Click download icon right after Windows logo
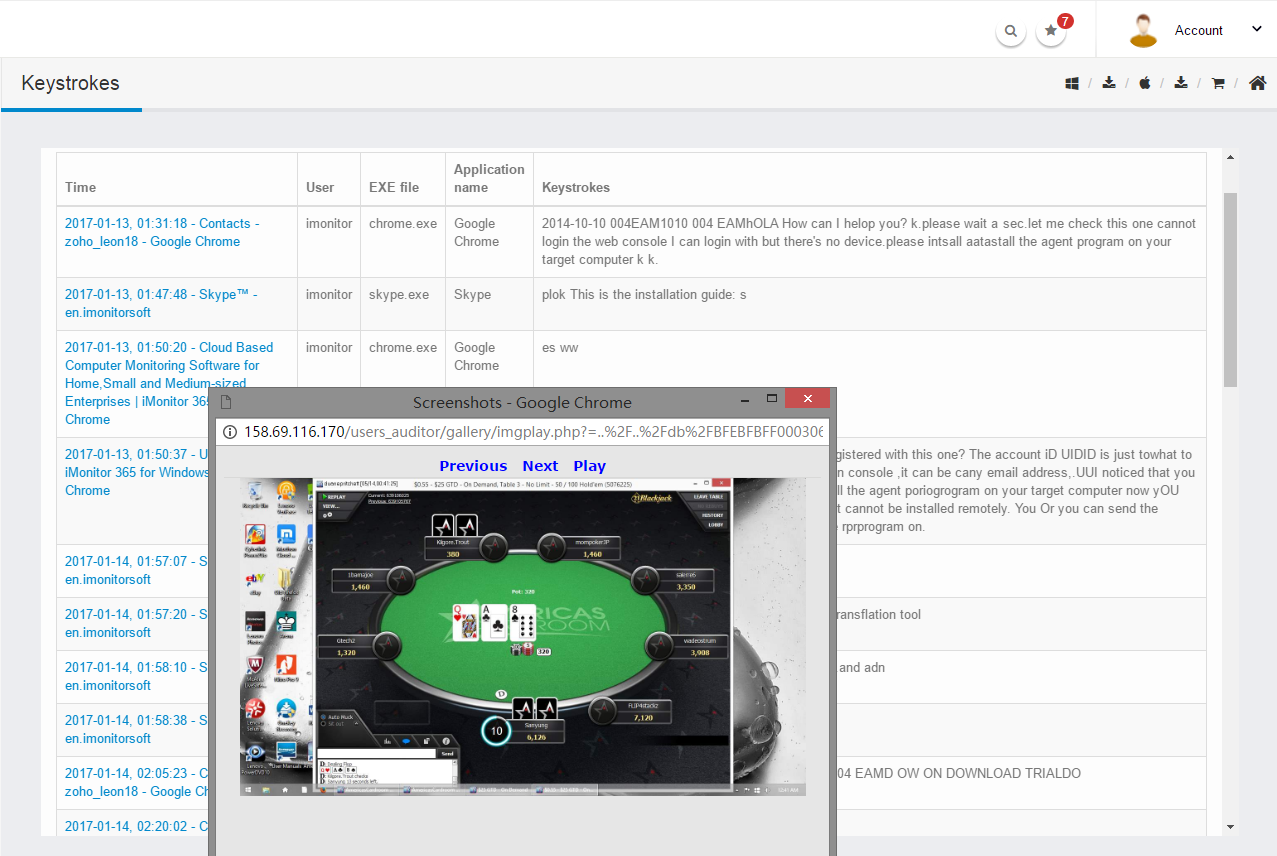Image resolution: width=1277 pixels, height=856 pixels. [1109, 83]
